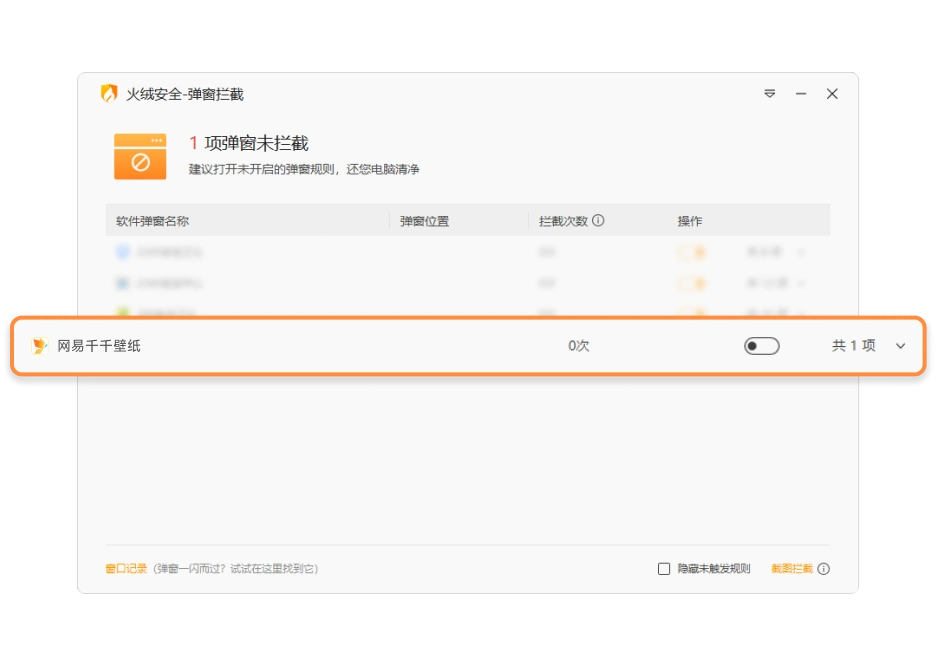
Task: Click the 弹窗位置 column header
Action: (424, 221)
